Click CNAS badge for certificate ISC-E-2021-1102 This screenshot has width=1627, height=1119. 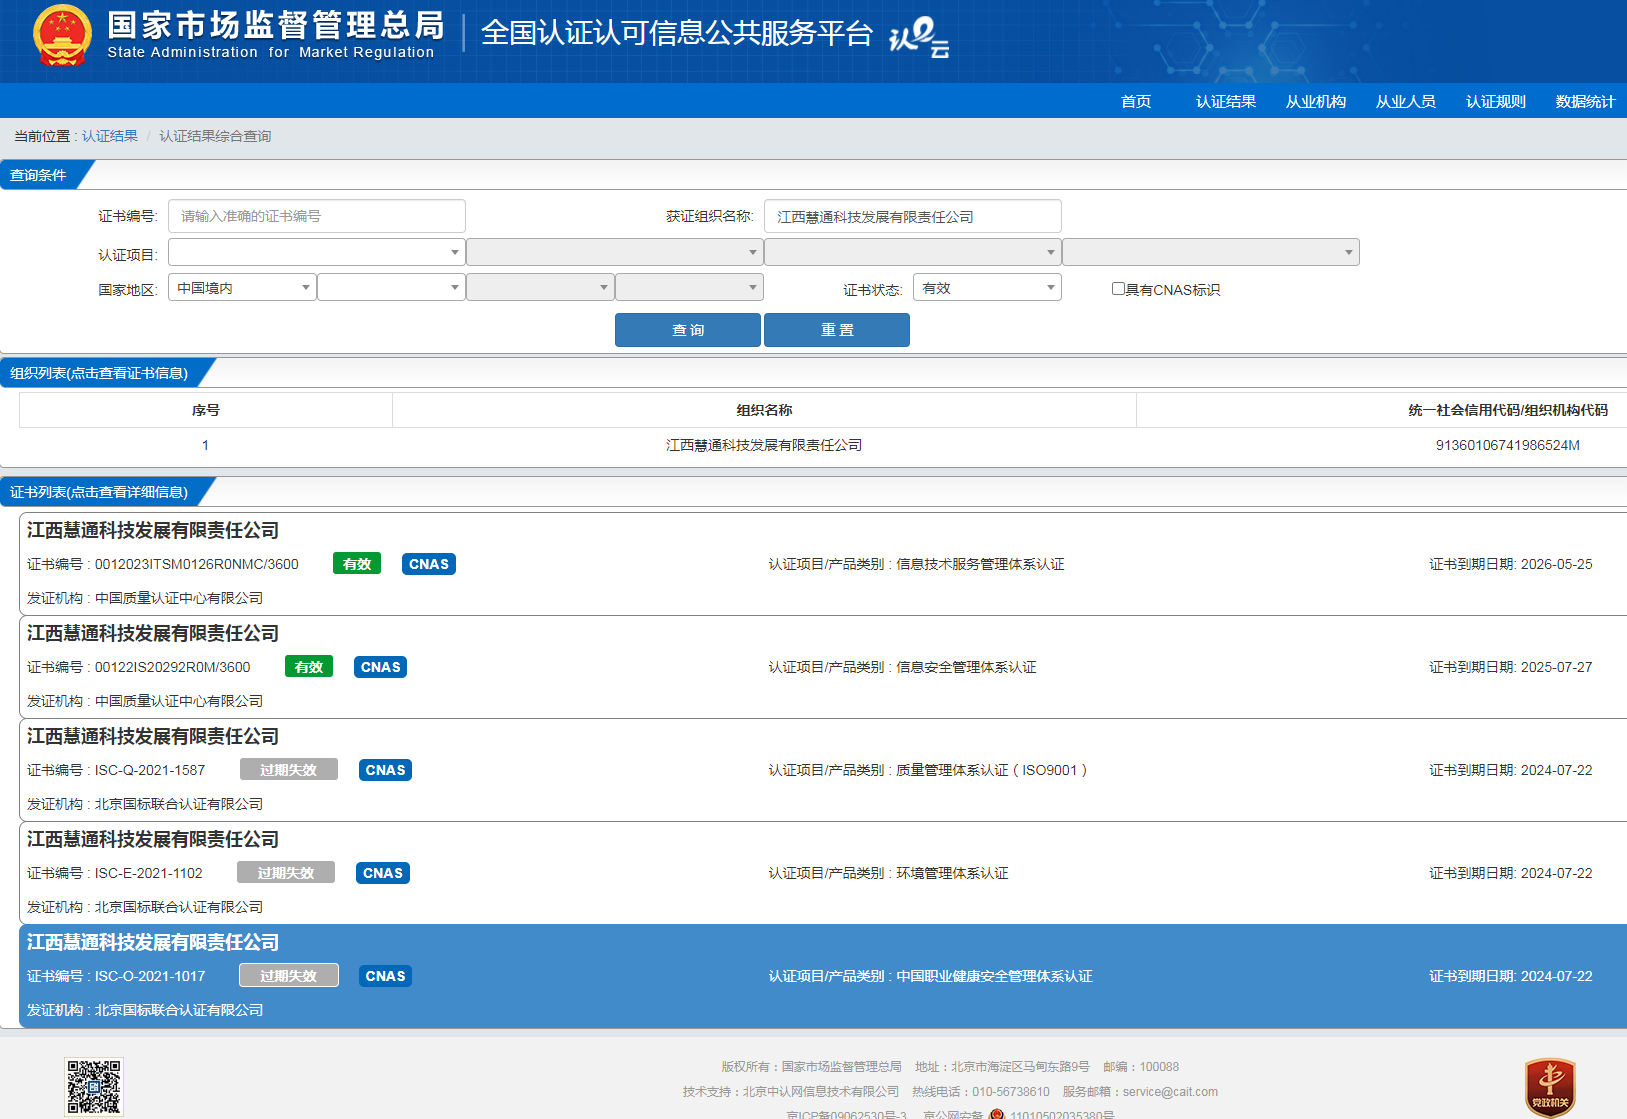click(383, 873)
